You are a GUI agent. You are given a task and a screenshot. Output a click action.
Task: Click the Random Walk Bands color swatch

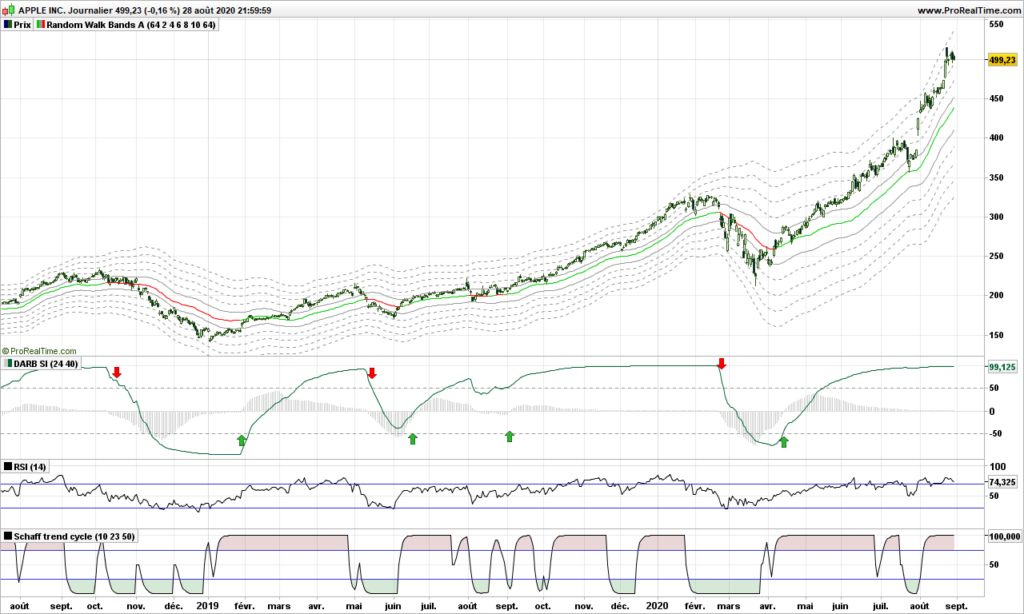(x=40, y=25)
